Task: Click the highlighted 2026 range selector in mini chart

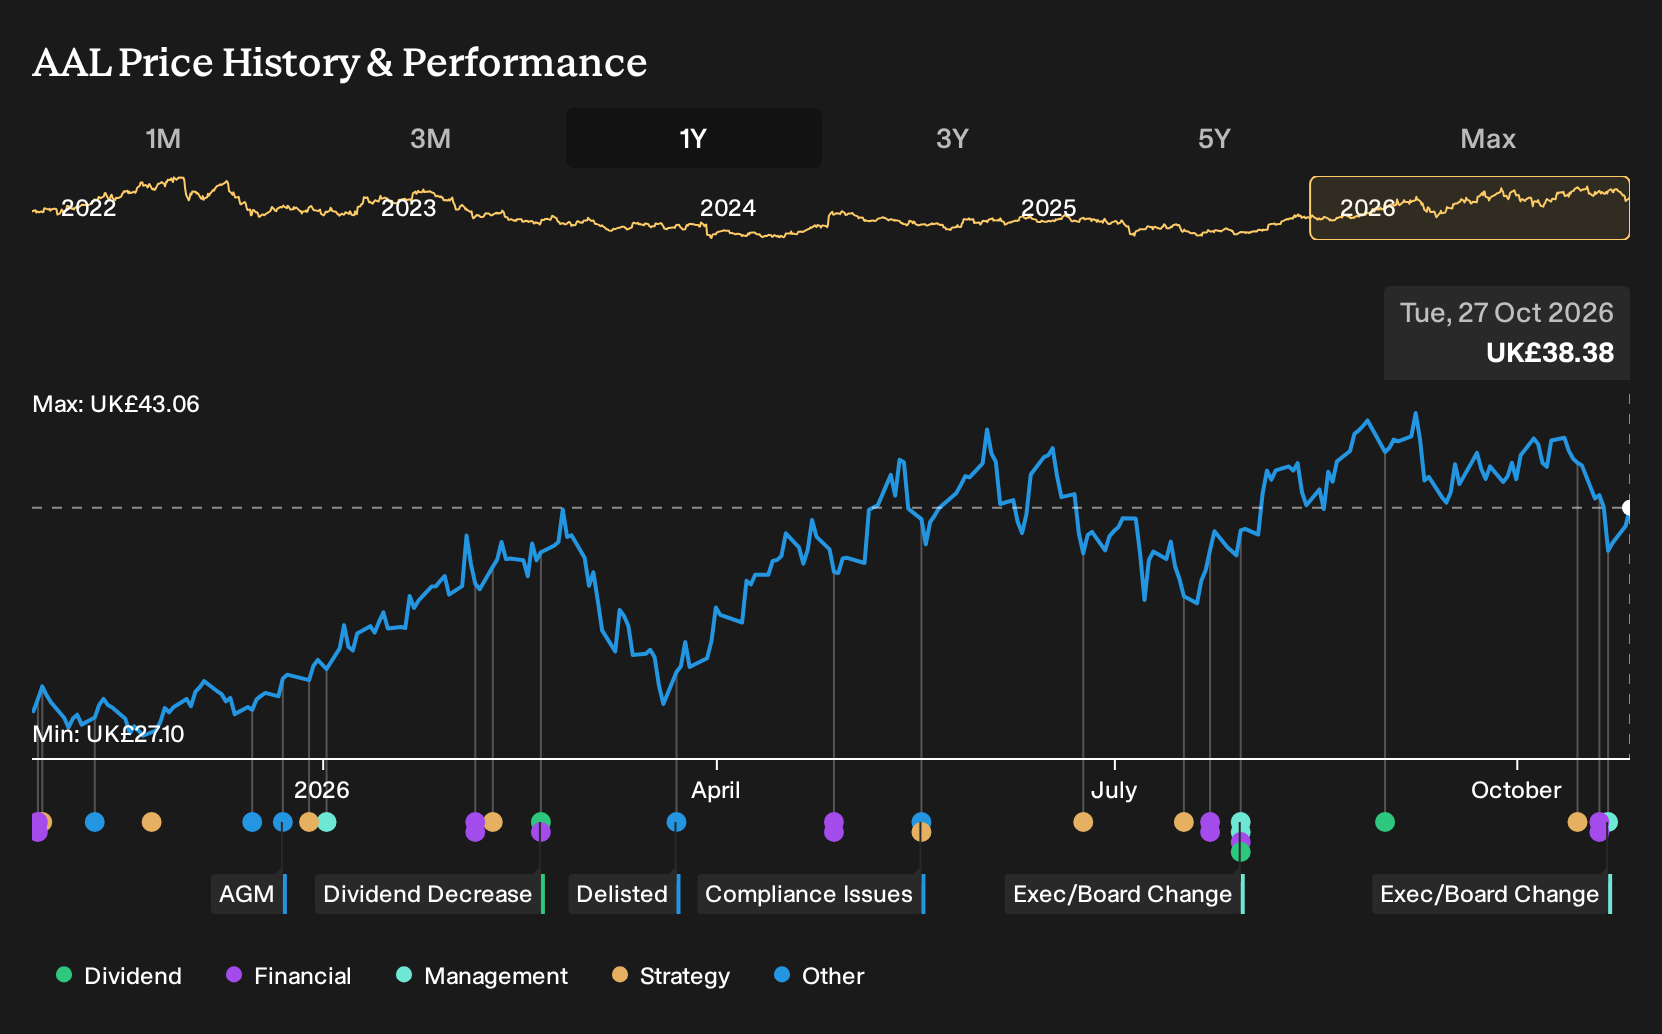Action: click(x=1469, y=208)
